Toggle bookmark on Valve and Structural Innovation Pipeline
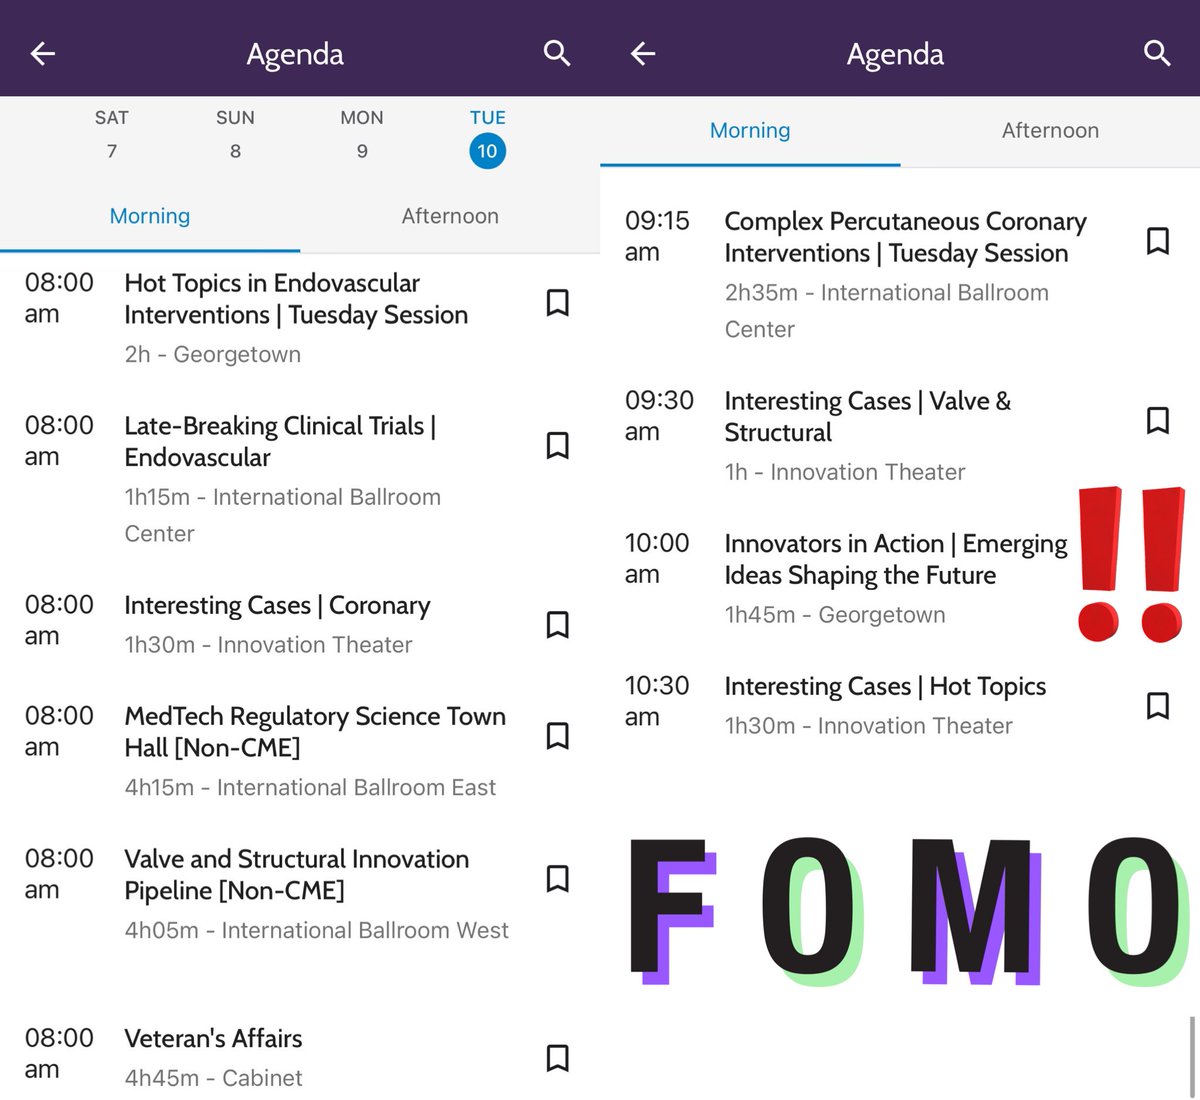This screenshot has height=1100, width=1200. tap(558, 879)
